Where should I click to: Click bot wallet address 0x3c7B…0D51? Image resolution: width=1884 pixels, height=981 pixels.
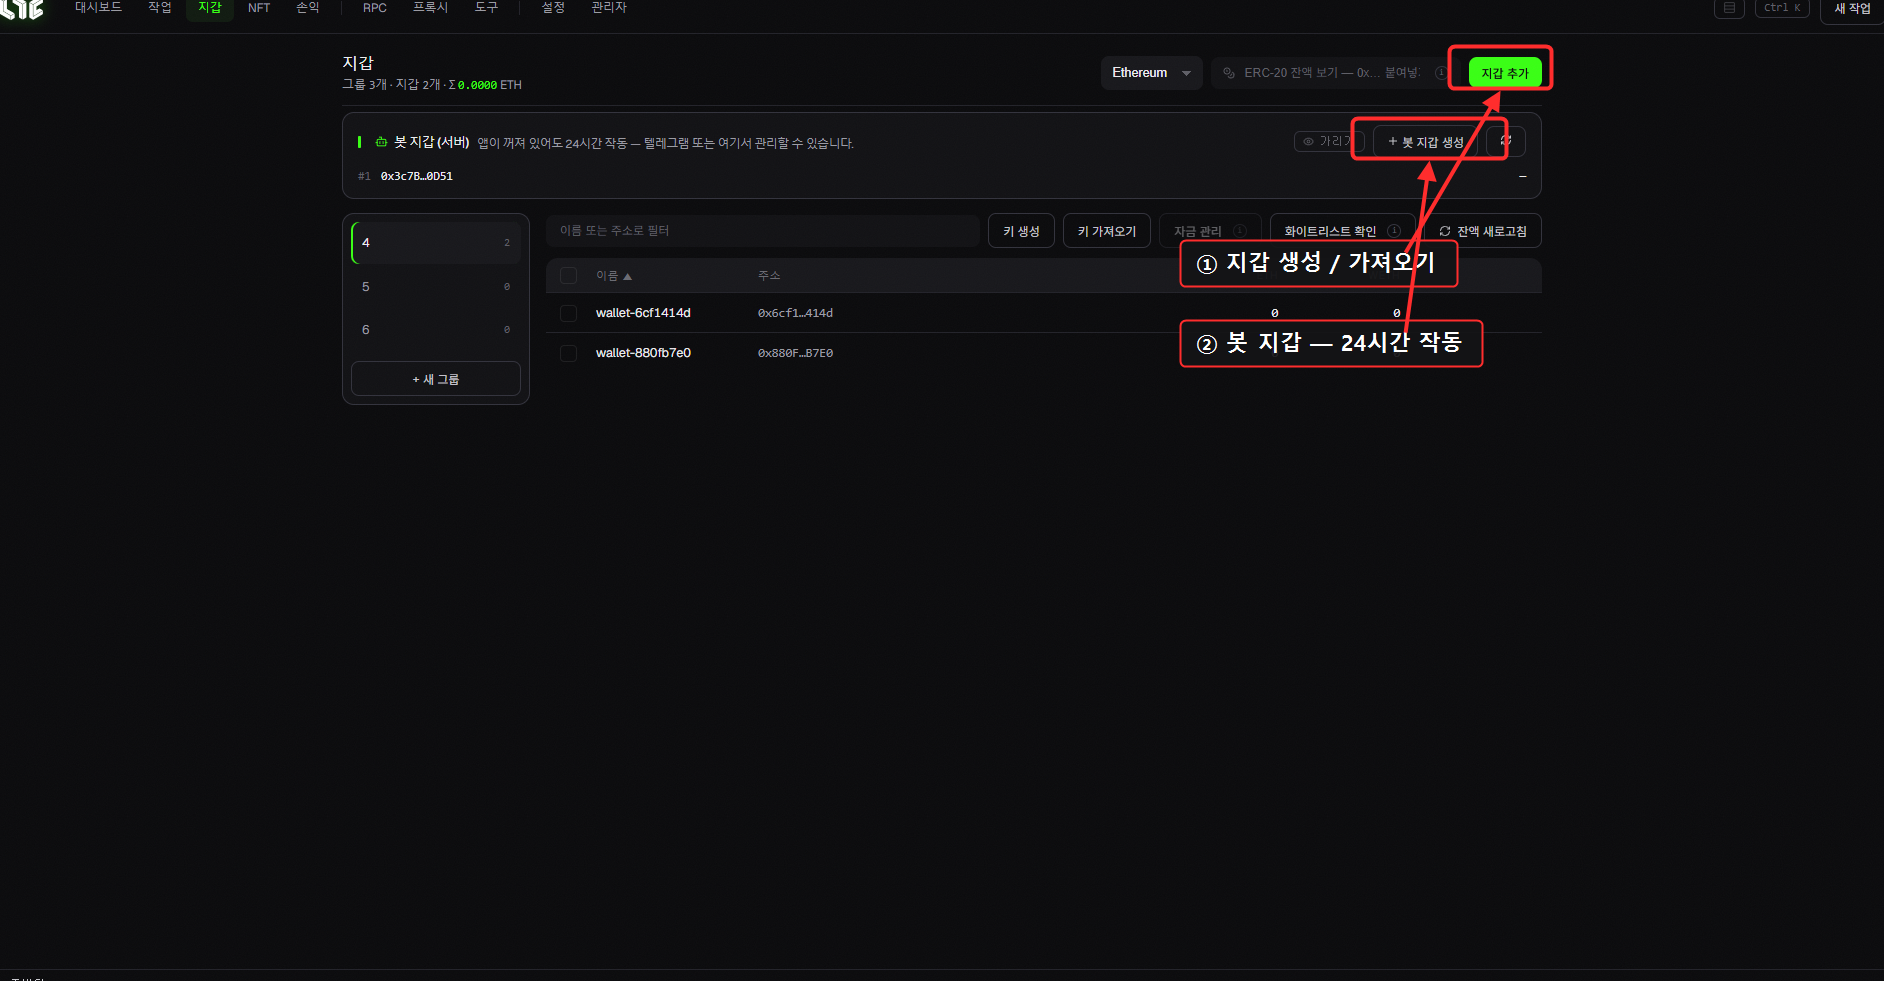[x=417, y=176]
